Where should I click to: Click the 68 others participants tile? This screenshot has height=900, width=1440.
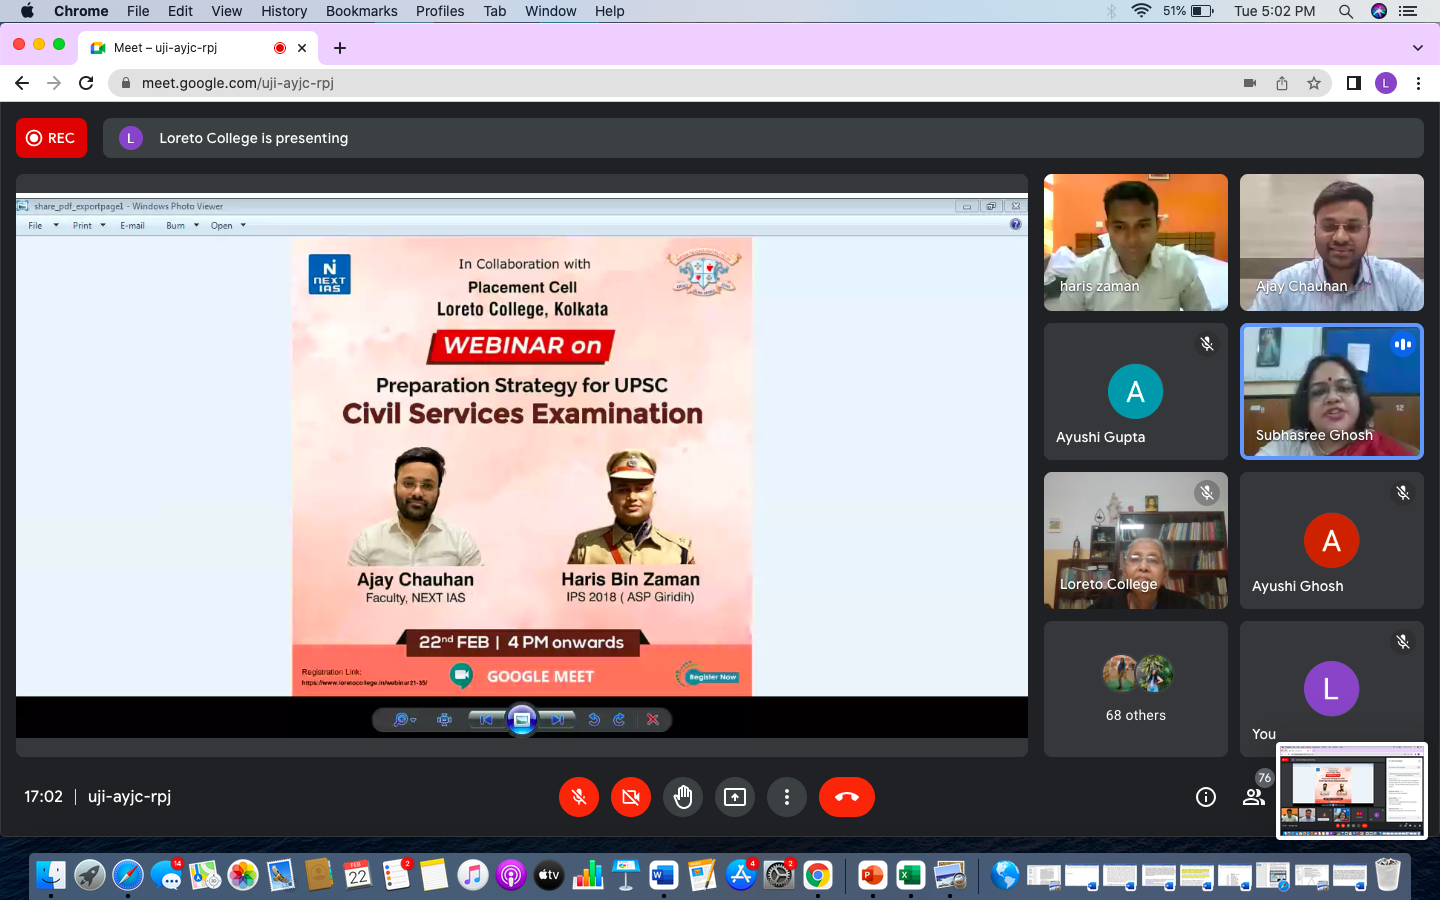pos(1135,689)
